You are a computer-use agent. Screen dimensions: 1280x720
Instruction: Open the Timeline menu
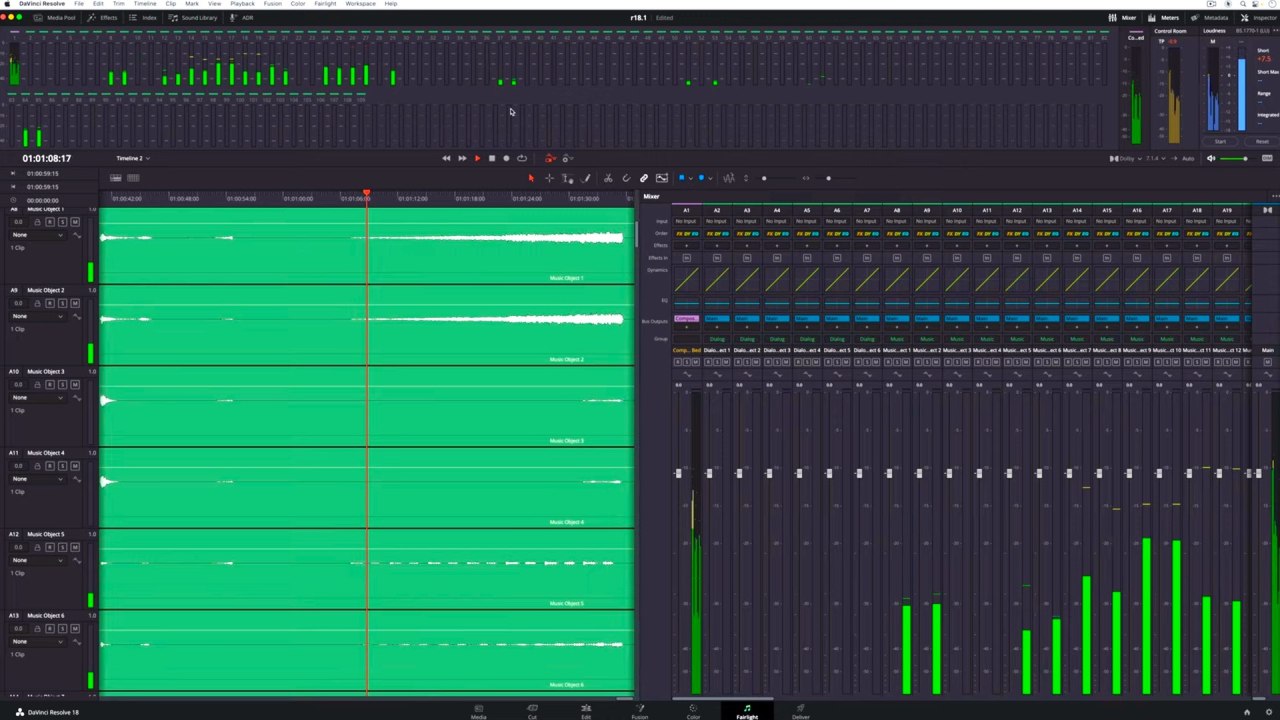(x=145, y=4)
